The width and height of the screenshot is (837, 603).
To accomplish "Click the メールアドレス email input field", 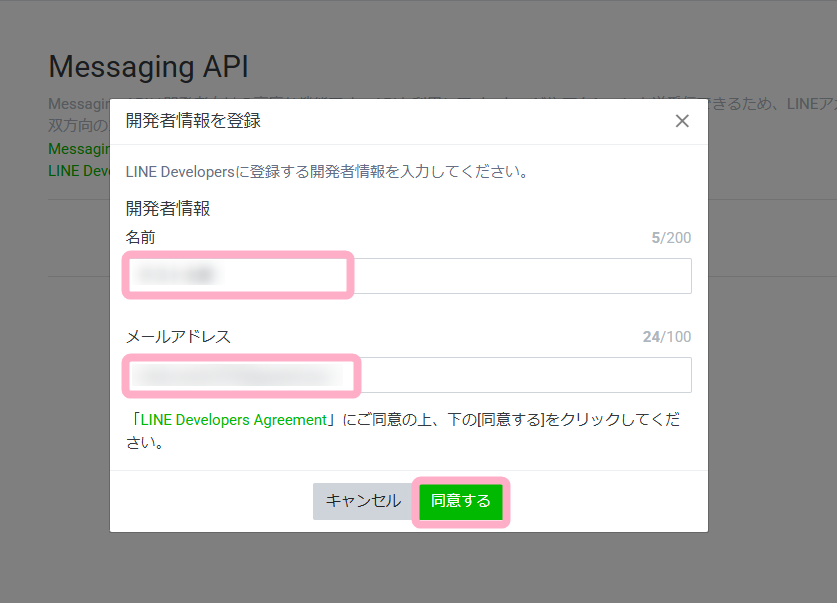I will click(x=408, y=375).
